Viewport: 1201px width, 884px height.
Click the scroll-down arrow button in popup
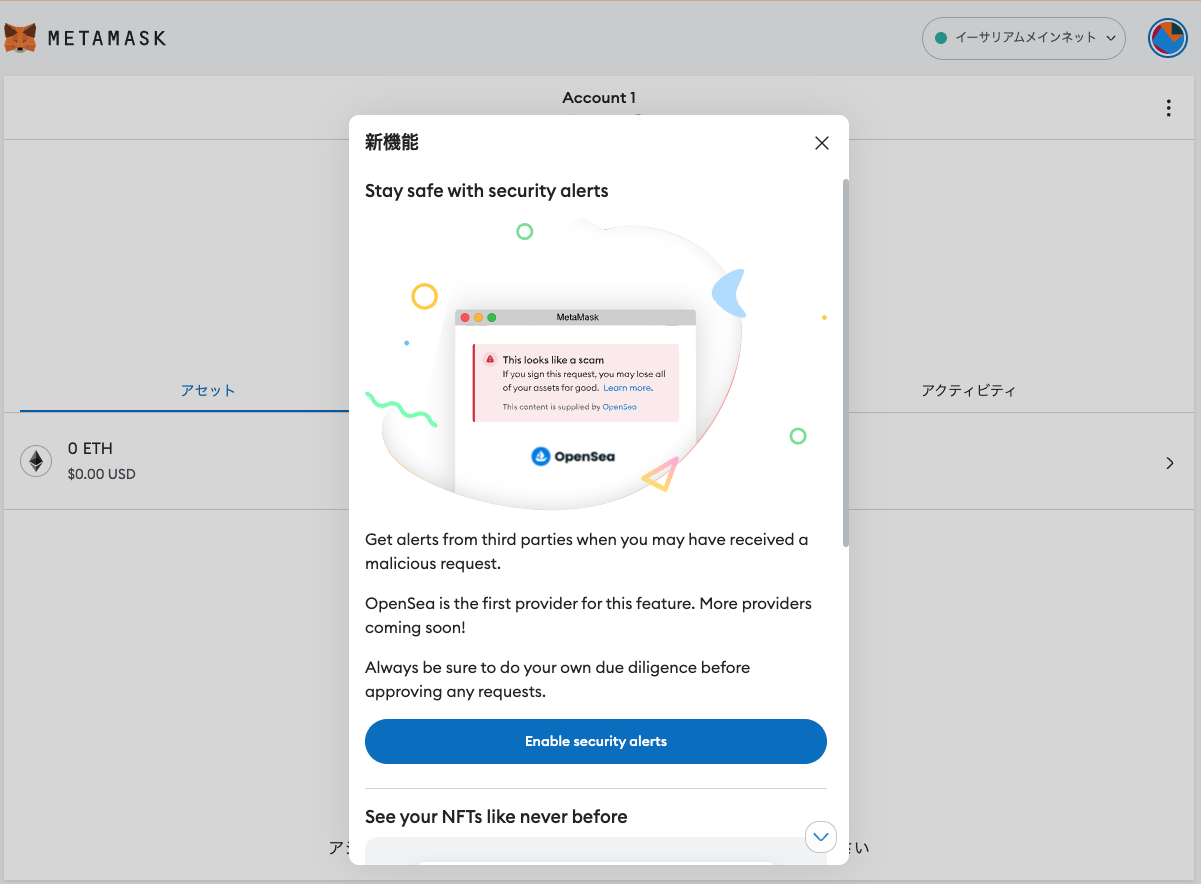821,836
